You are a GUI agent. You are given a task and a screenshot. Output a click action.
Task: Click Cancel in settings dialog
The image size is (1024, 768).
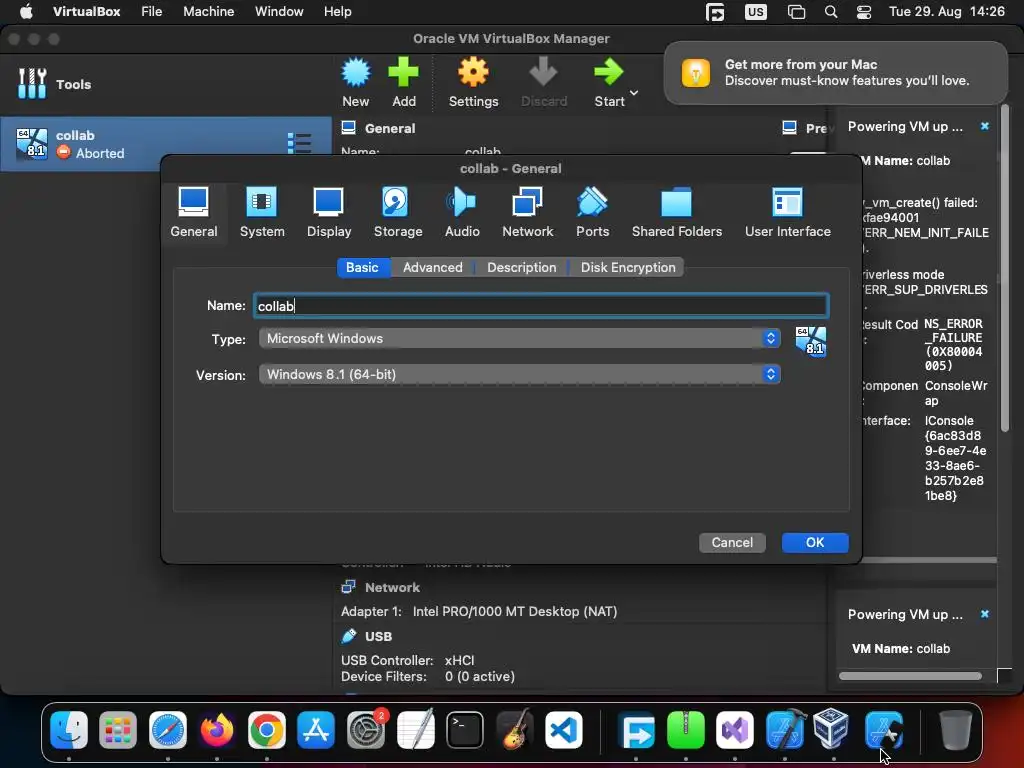pyautogui.click(x=732, y=542)
